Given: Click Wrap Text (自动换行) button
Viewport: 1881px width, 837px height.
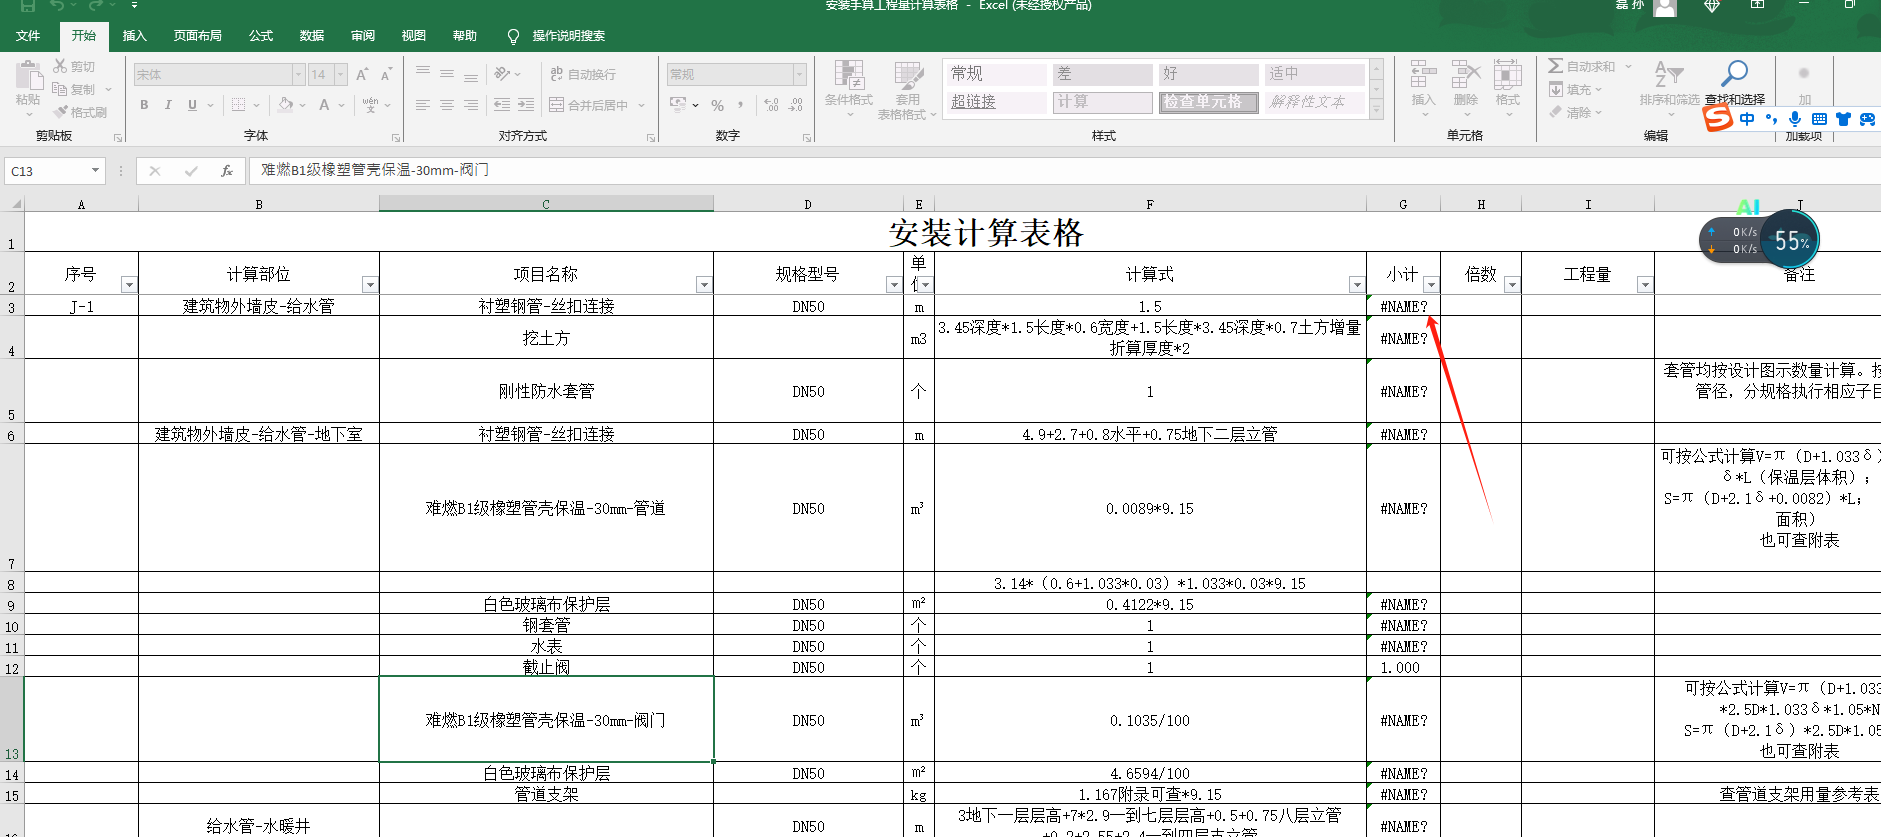Looking at the screenshot, I should pyautogui.click(x=583, y=74).
